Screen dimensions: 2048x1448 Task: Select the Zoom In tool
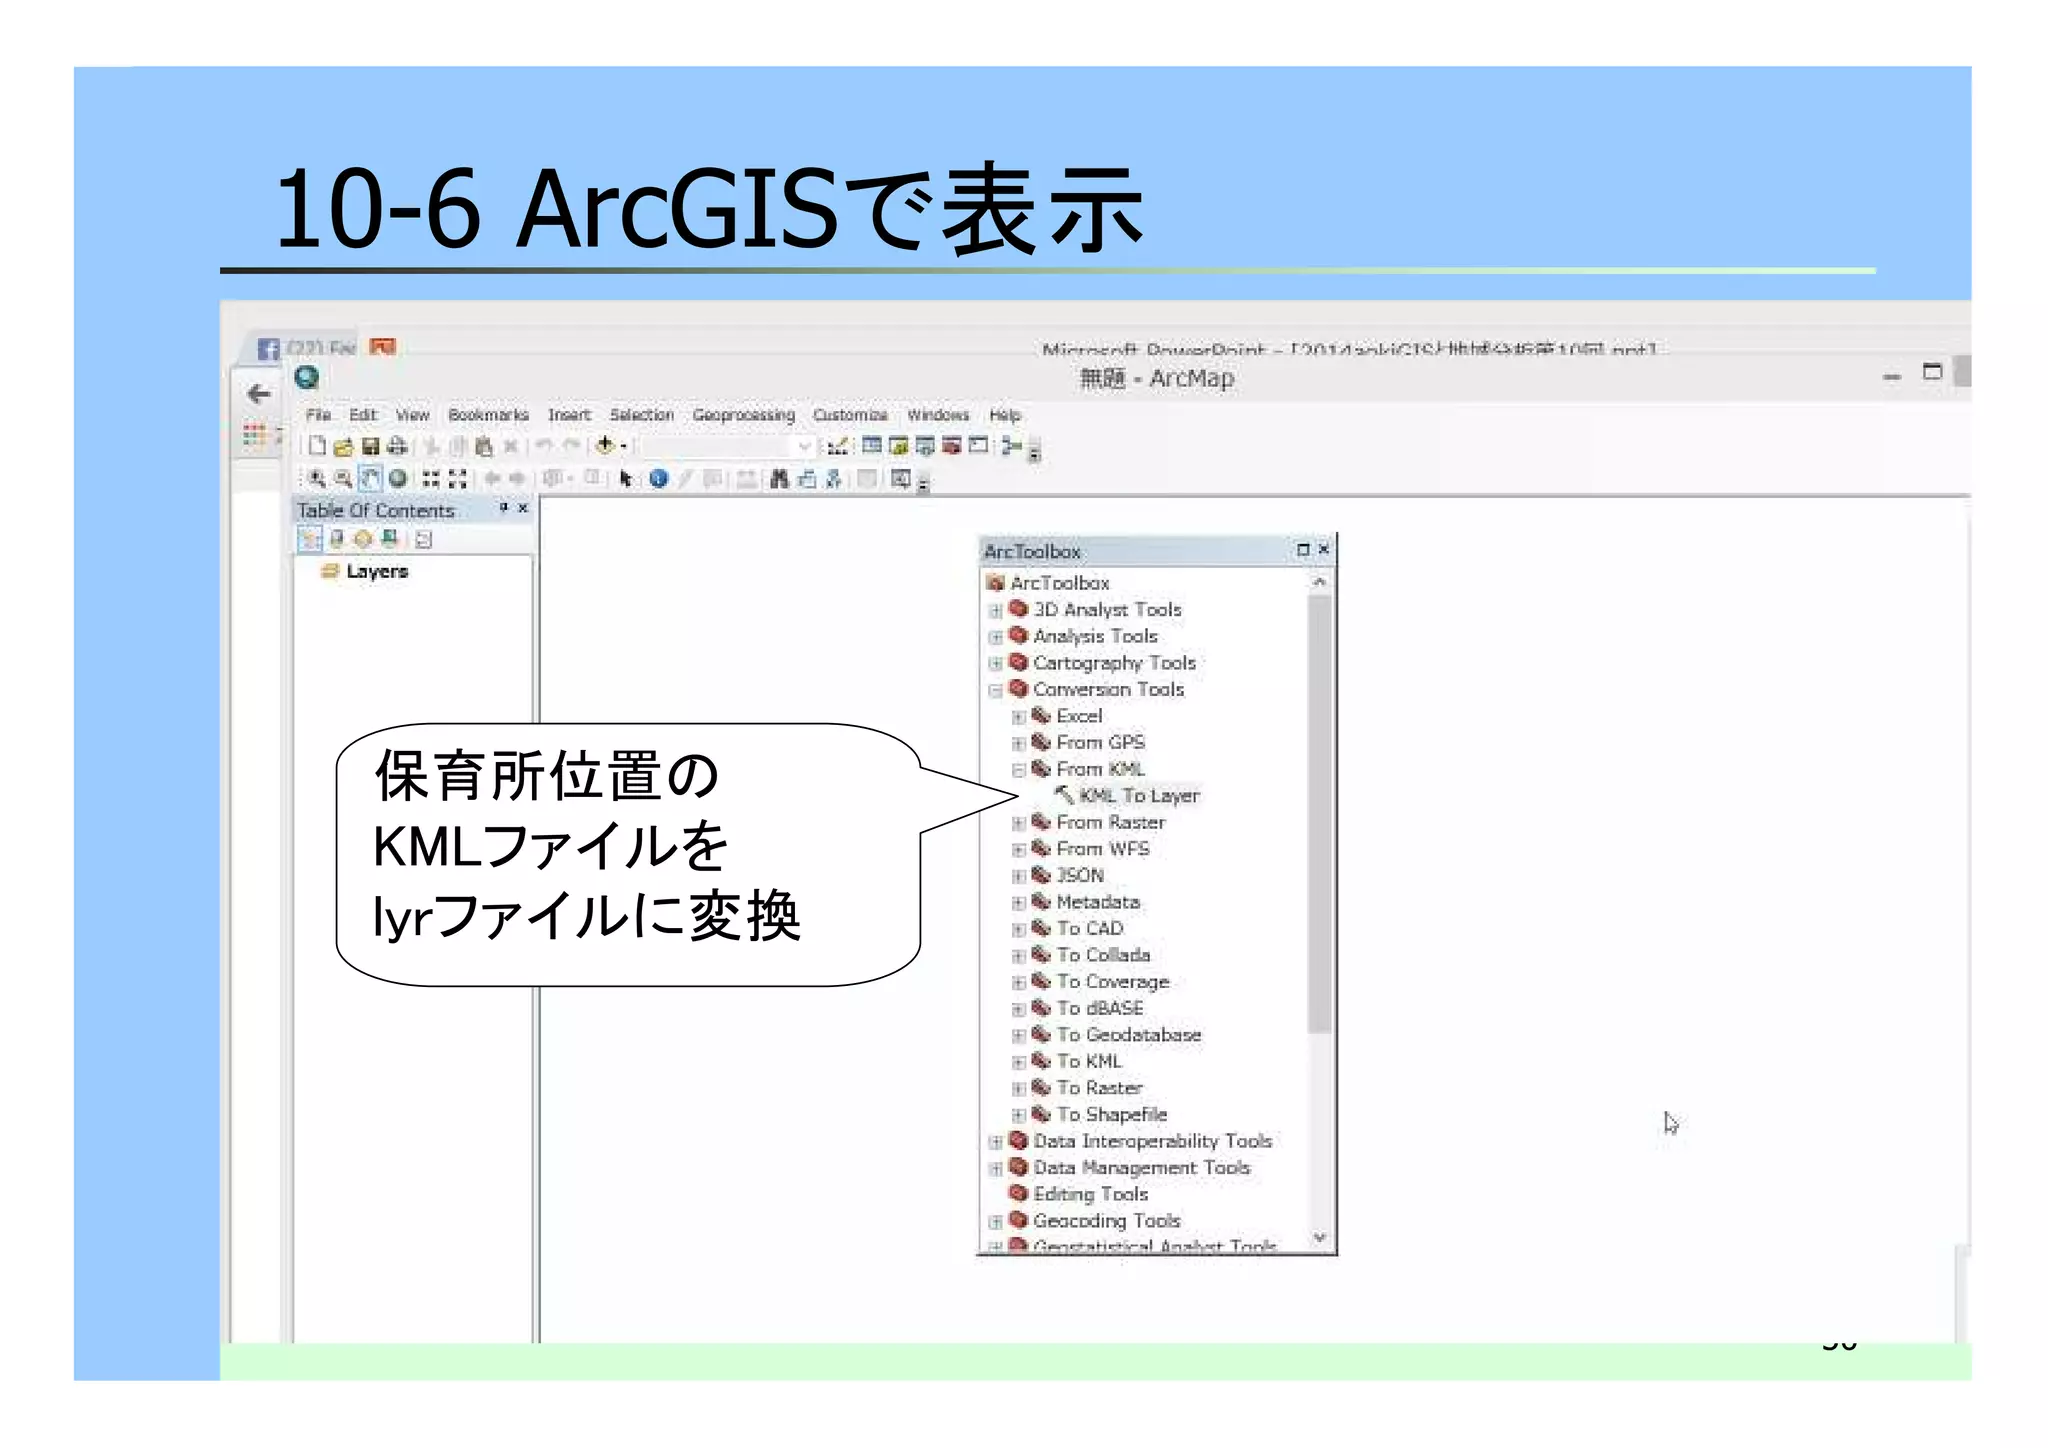click(317, 479)
